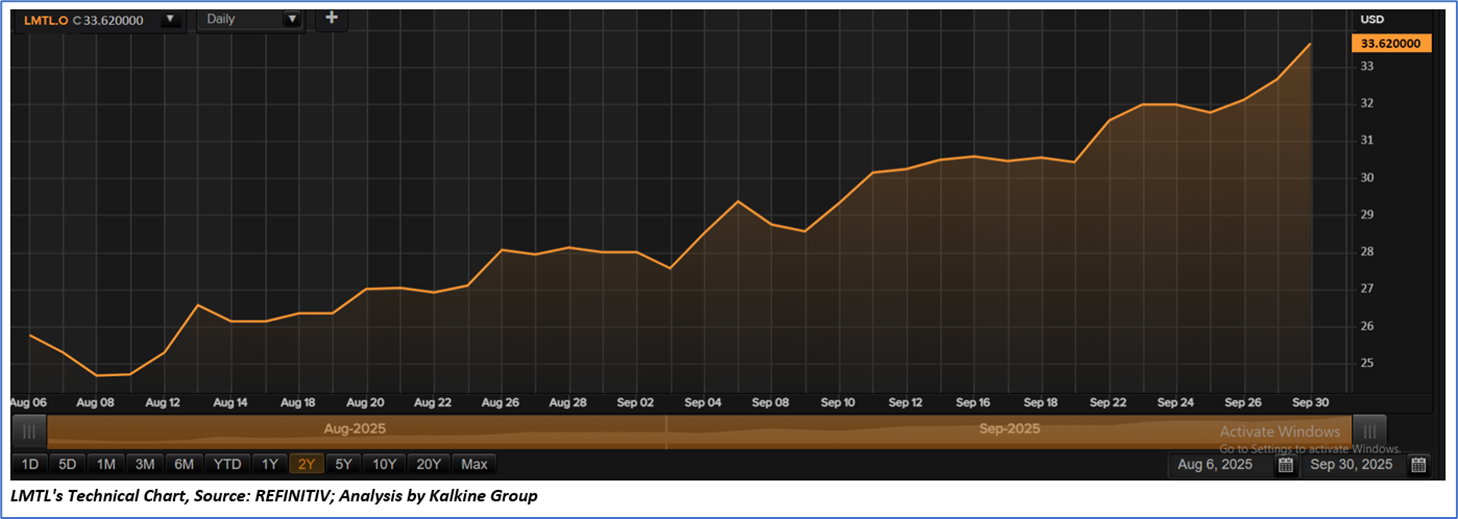Select the highlighted 2Y time range
This screenshot has width=1458, height=519.
pos(305,464)
